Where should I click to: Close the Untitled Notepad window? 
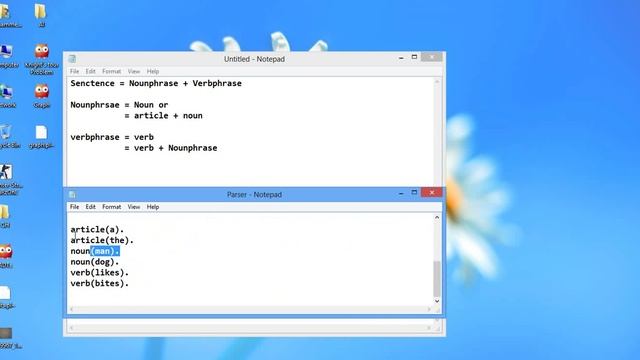tap(431, 57)
